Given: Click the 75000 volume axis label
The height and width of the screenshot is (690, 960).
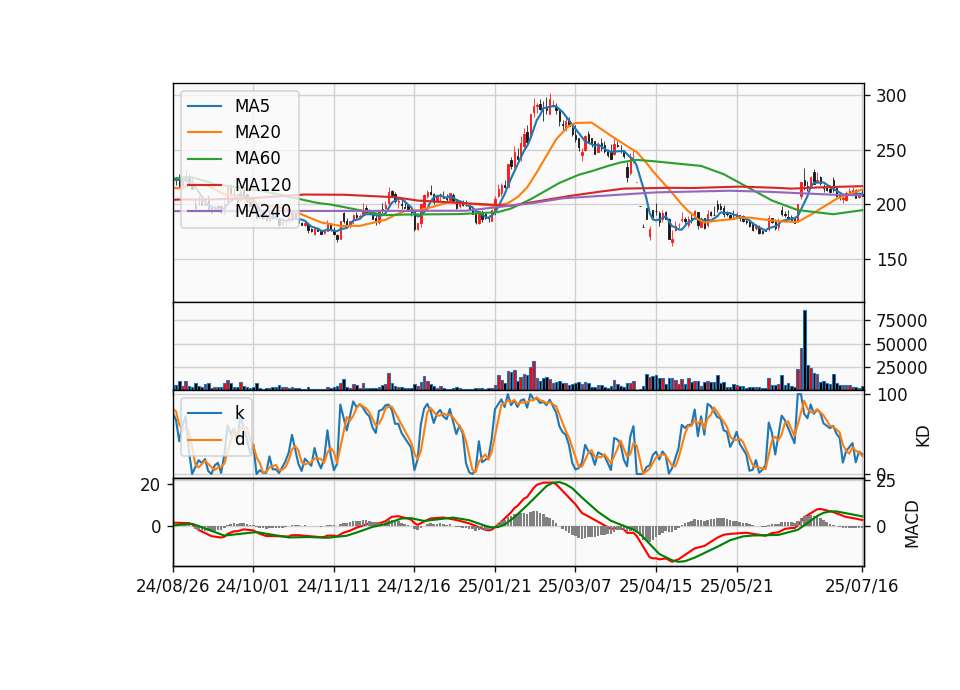Looking at the screenshot, I should 901,321.
